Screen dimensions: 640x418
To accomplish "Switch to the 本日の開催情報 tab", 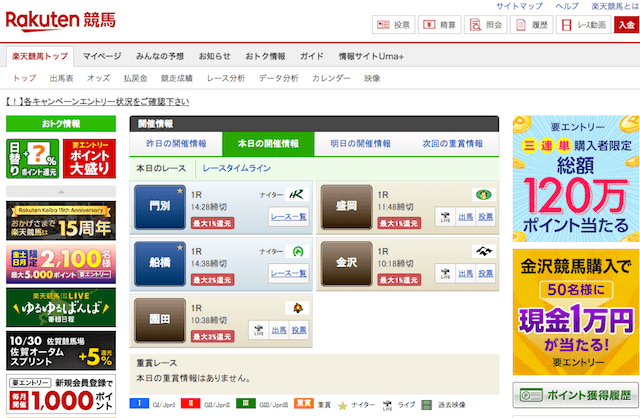I will point(268,144).
